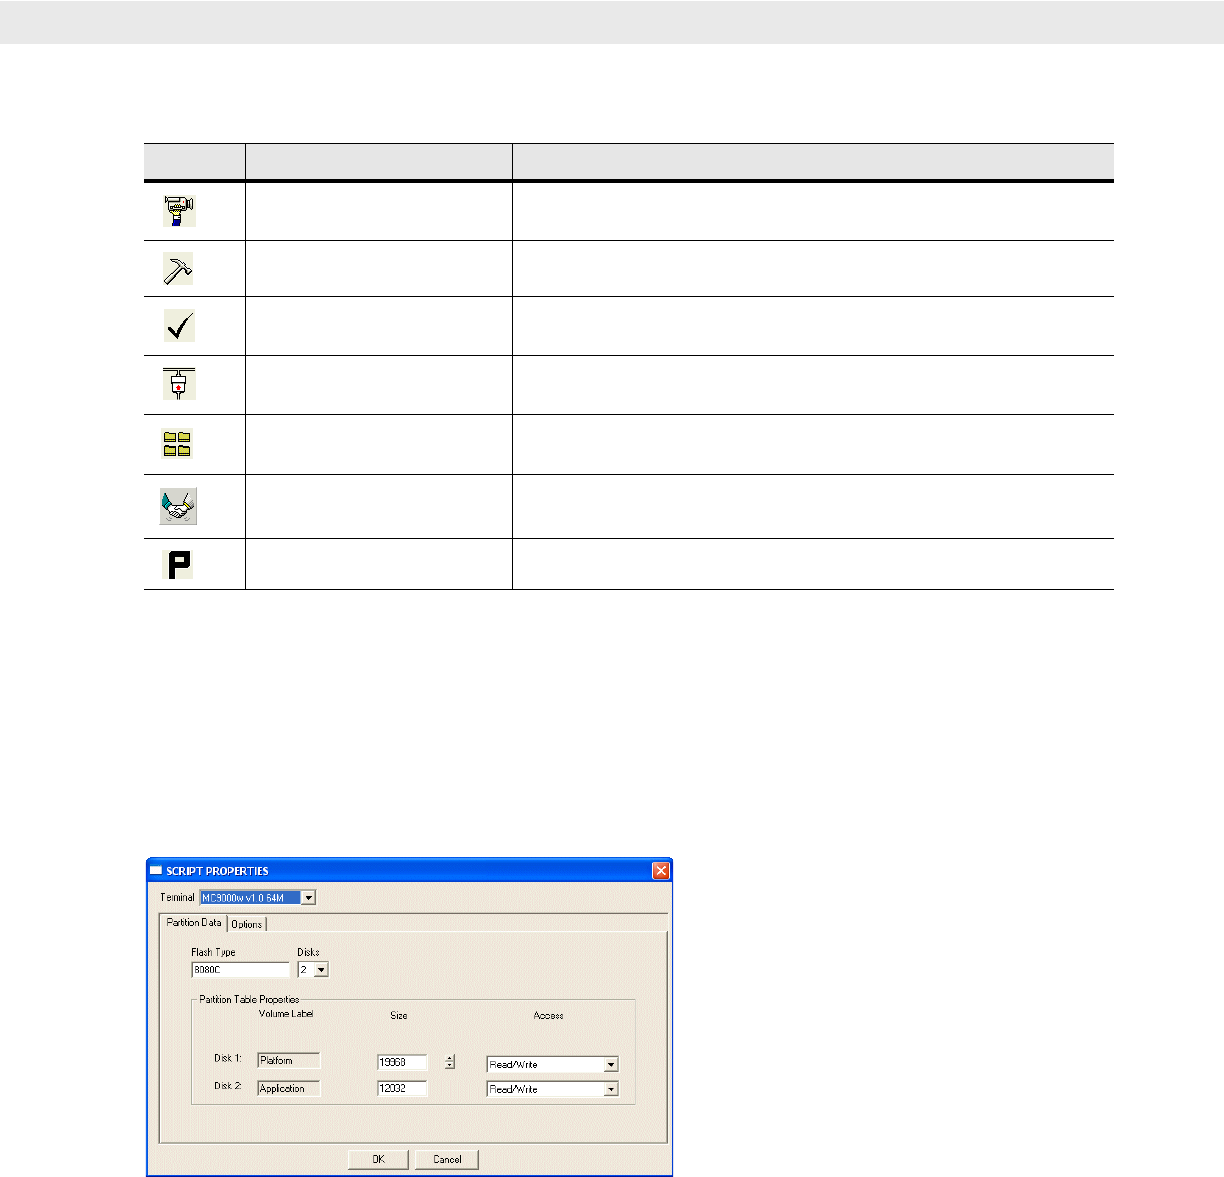
Task: Click the four yellow folders tile icon
Action: point(178,444)
